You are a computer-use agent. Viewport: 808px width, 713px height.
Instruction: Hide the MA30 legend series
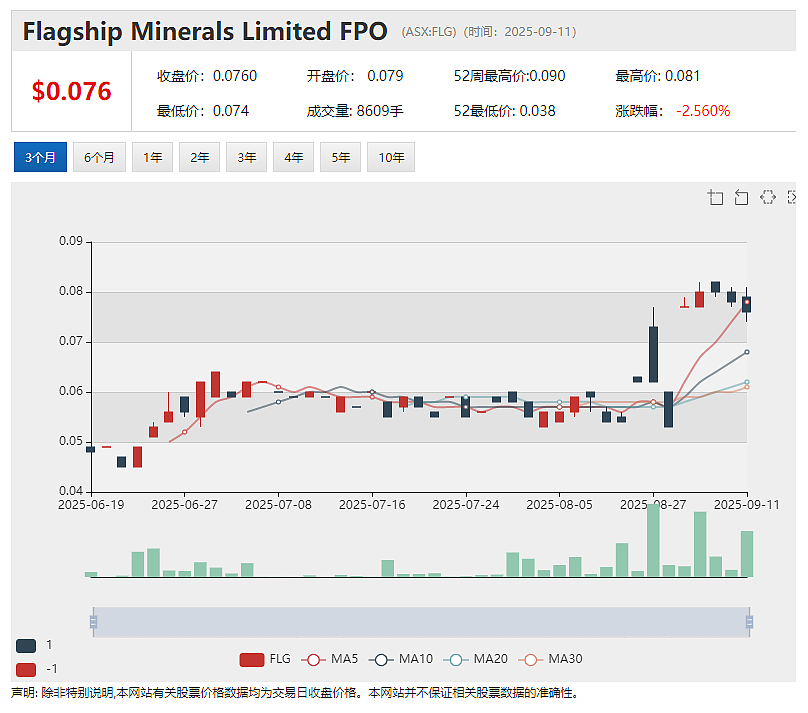(550, 659)
